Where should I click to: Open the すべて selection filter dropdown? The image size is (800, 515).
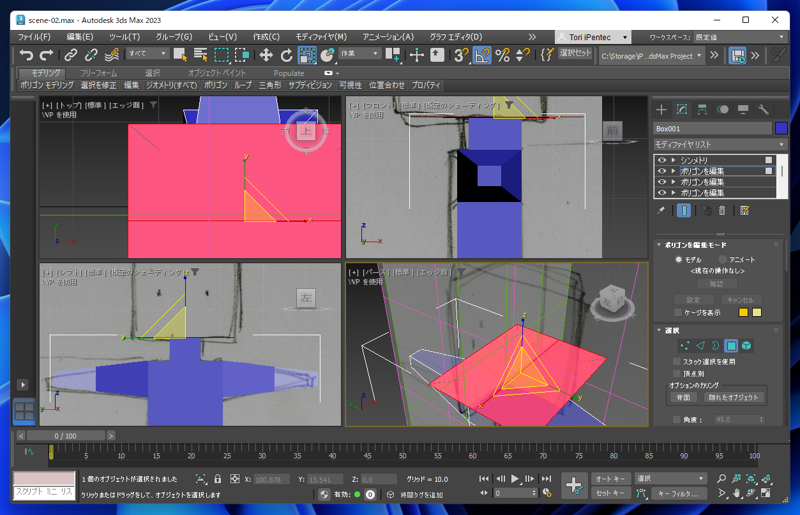coord(147,53)
